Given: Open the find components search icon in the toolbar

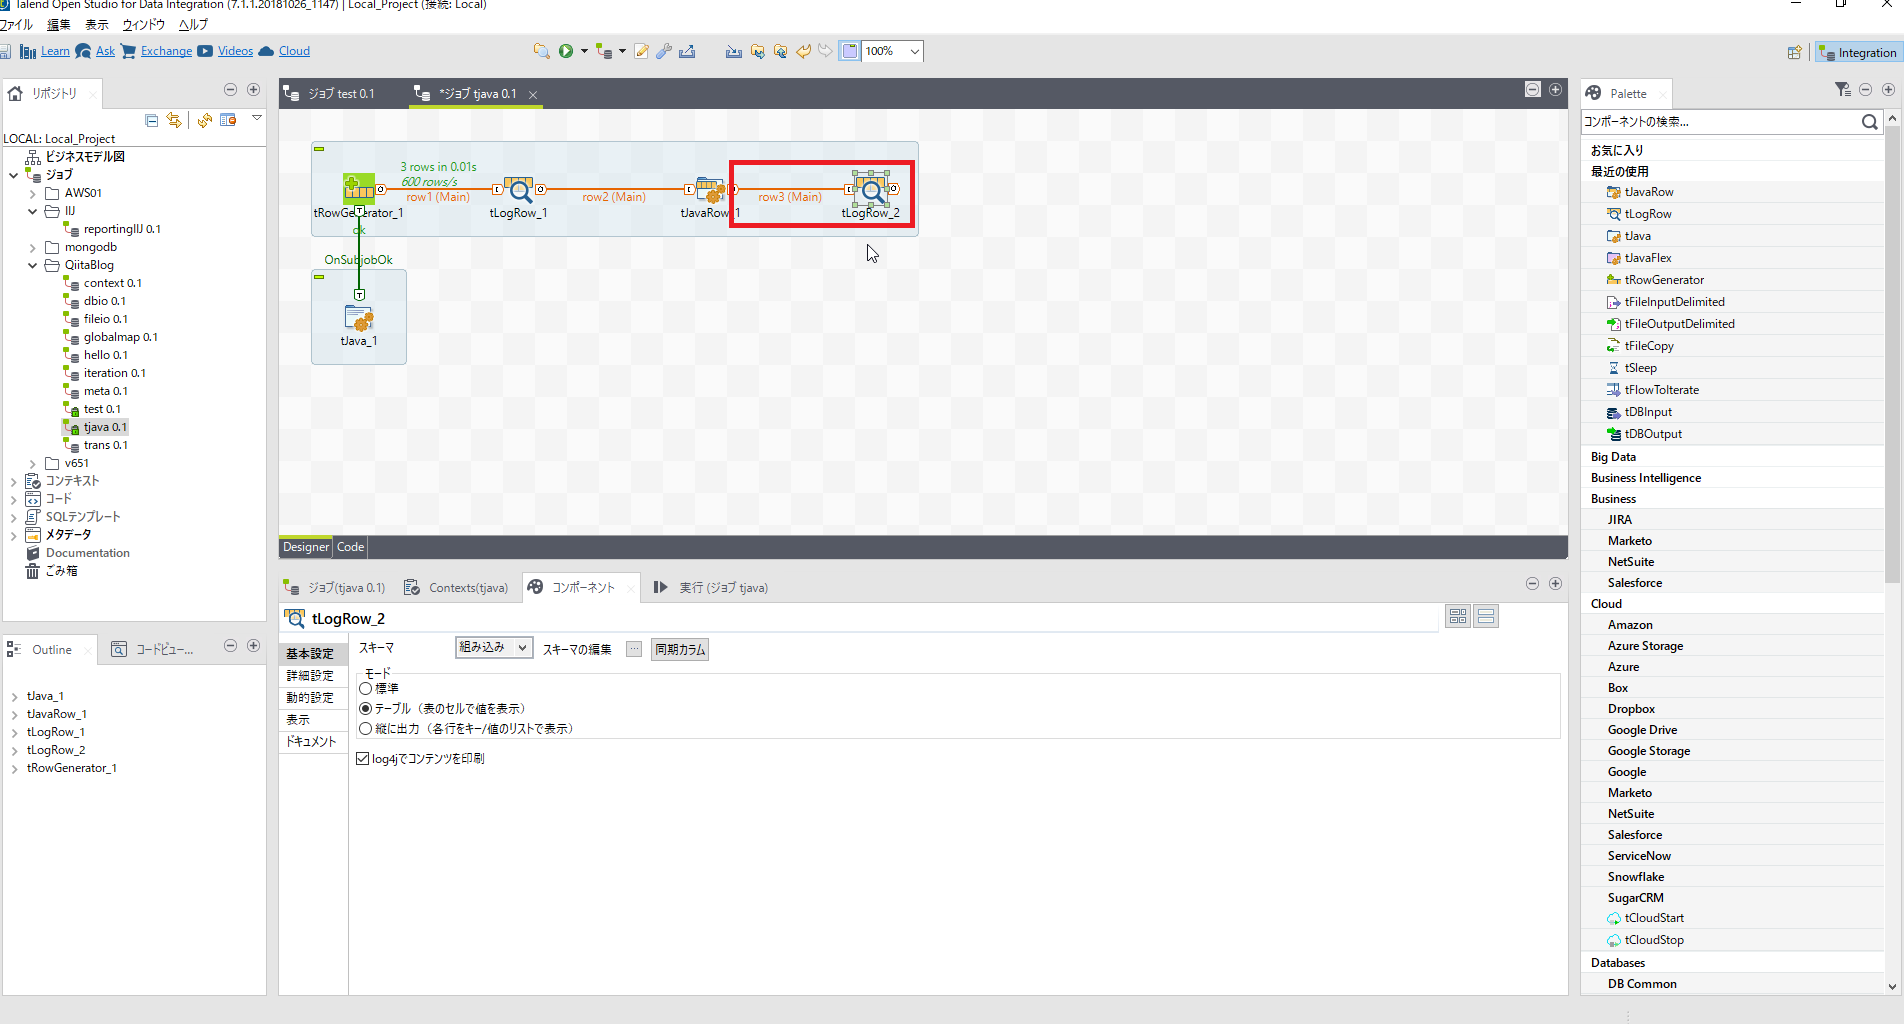Looking at the screenshot, I should pos(542,51).
